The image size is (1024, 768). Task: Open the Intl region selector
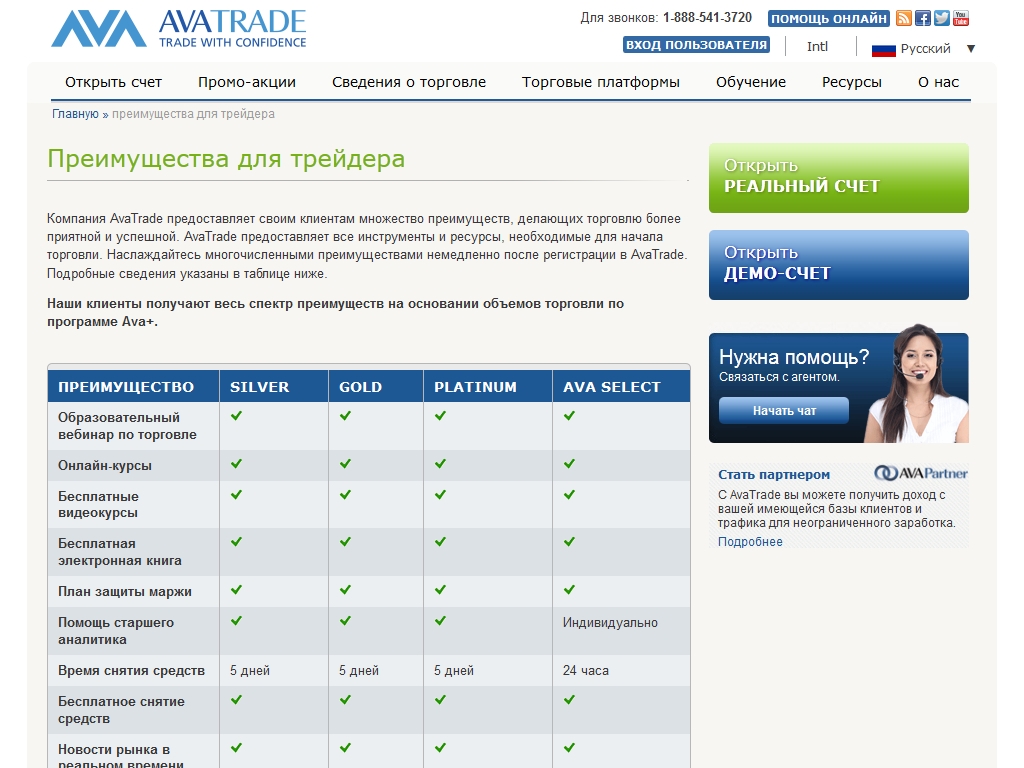[x=817, y=47]
